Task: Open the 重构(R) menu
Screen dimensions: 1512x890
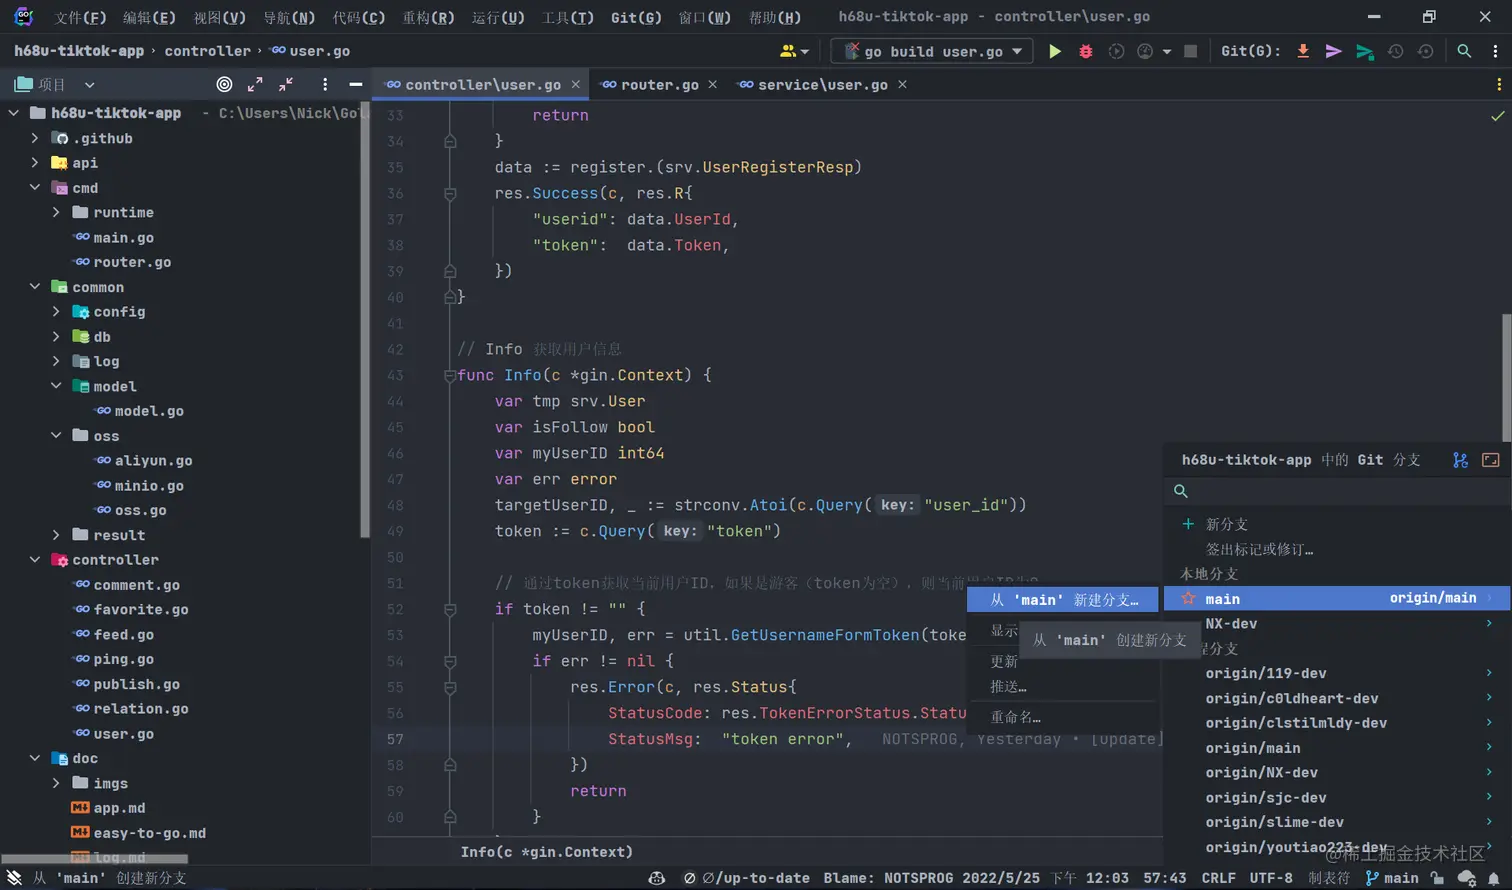Action: [428, 17]
